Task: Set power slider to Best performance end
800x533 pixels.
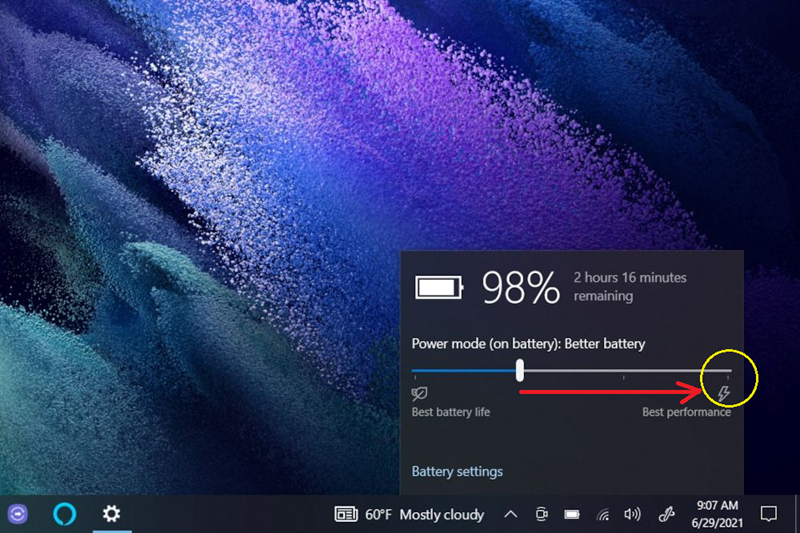Action: (x=727, y=371)
